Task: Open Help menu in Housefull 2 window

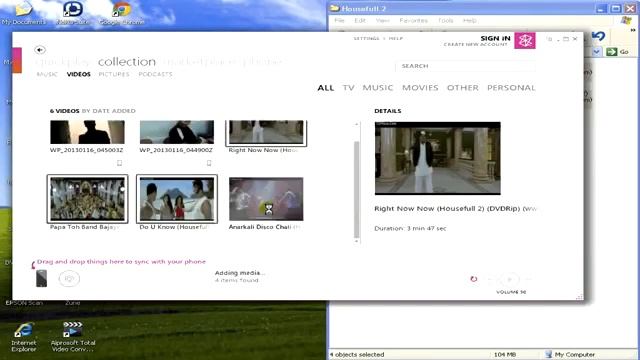Action: point(469,20)
